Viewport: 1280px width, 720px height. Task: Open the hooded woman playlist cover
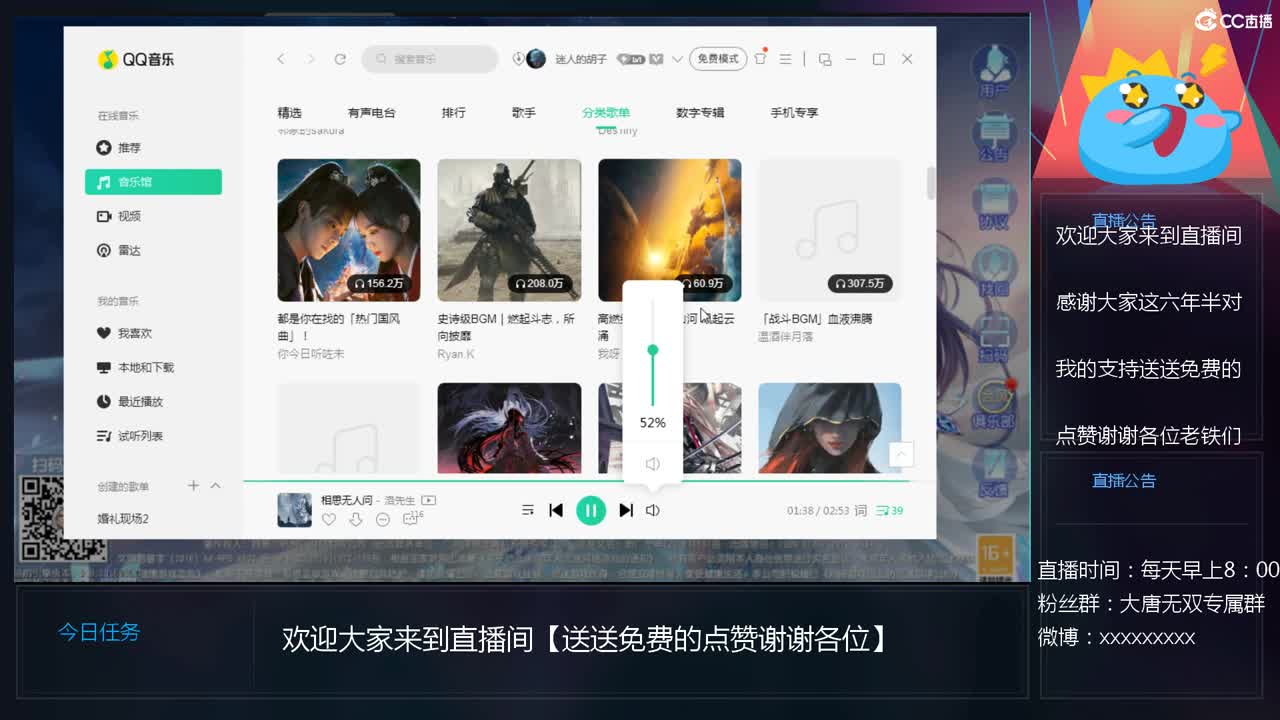click(830, 428)
